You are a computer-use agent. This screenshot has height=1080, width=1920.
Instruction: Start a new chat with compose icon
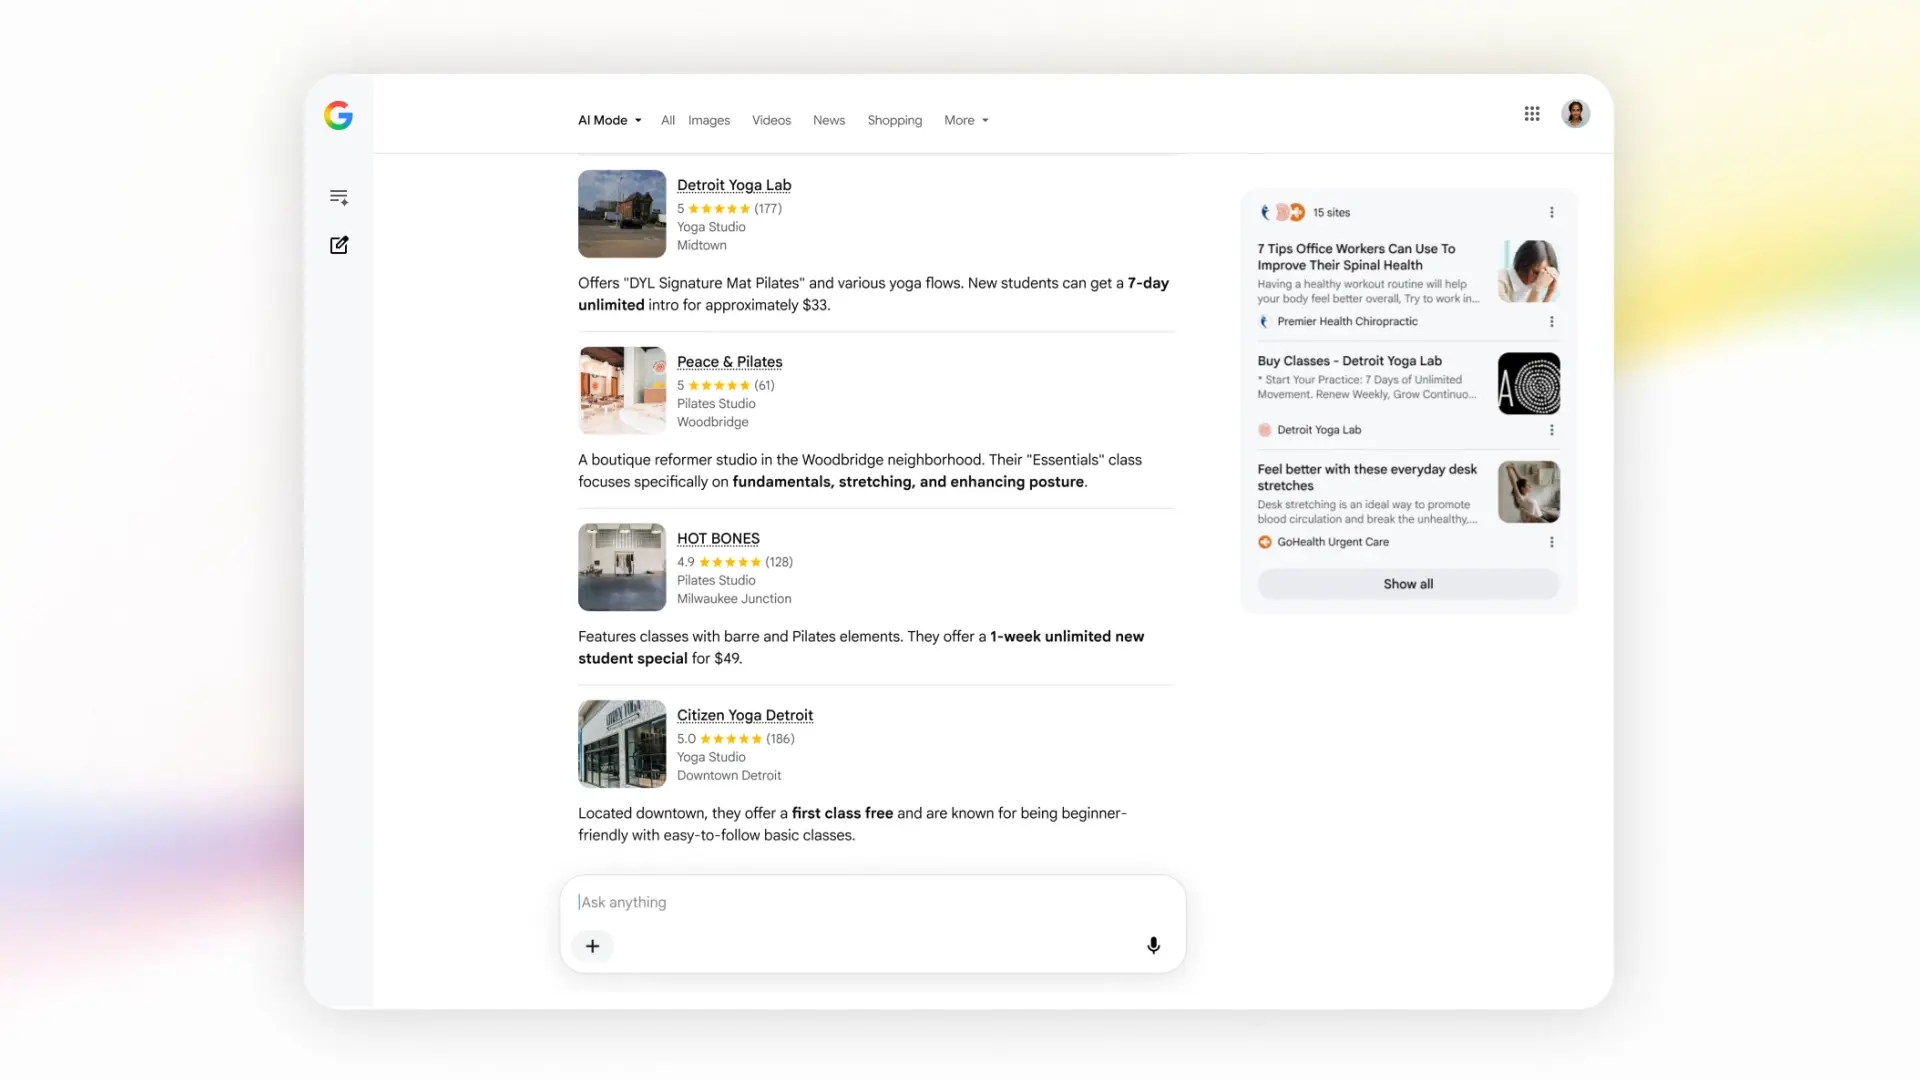click(339, 245)
